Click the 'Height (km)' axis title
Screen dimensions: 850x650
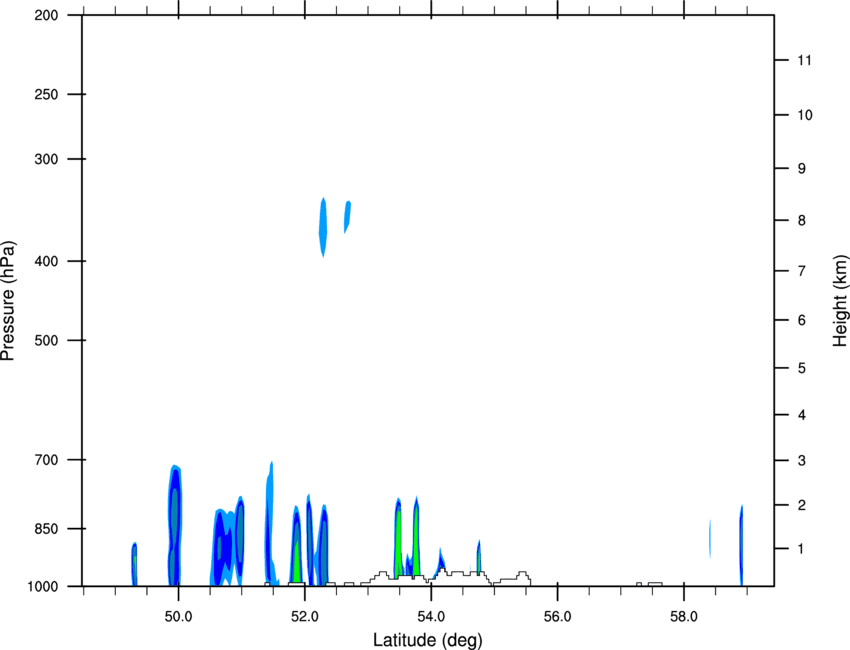[x=840, y=301]
